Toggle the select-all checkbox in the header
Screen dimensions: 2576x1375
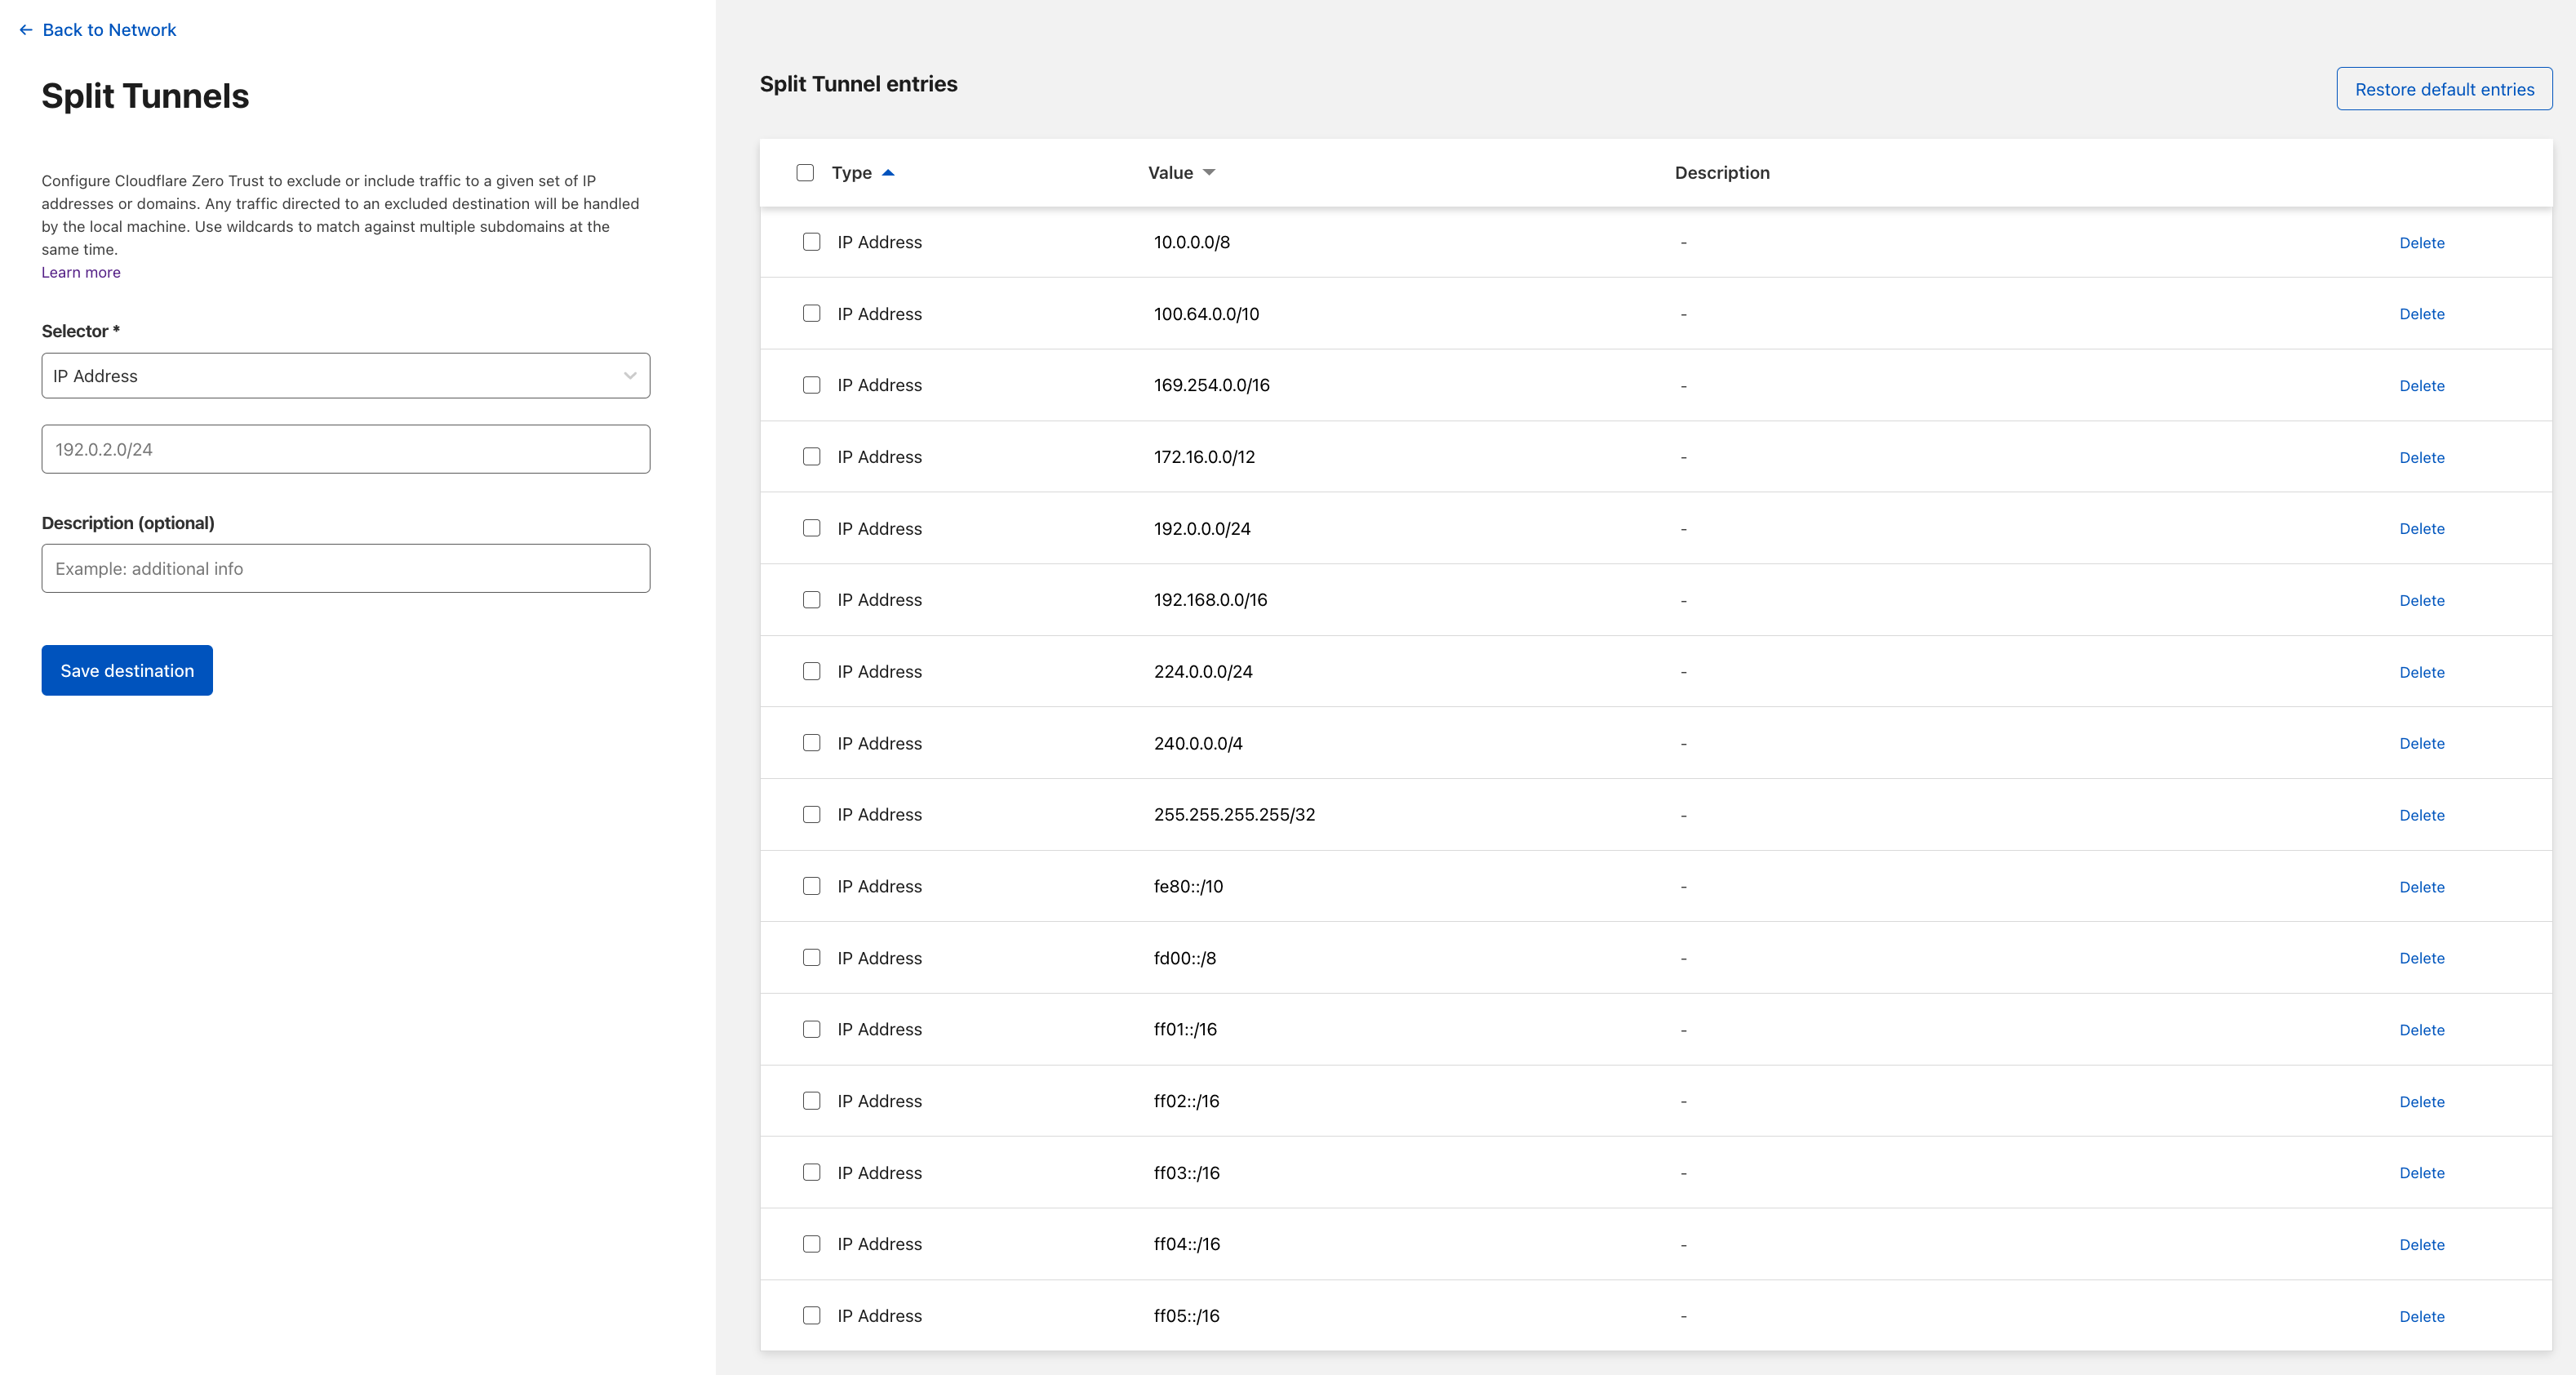(805, 173)
